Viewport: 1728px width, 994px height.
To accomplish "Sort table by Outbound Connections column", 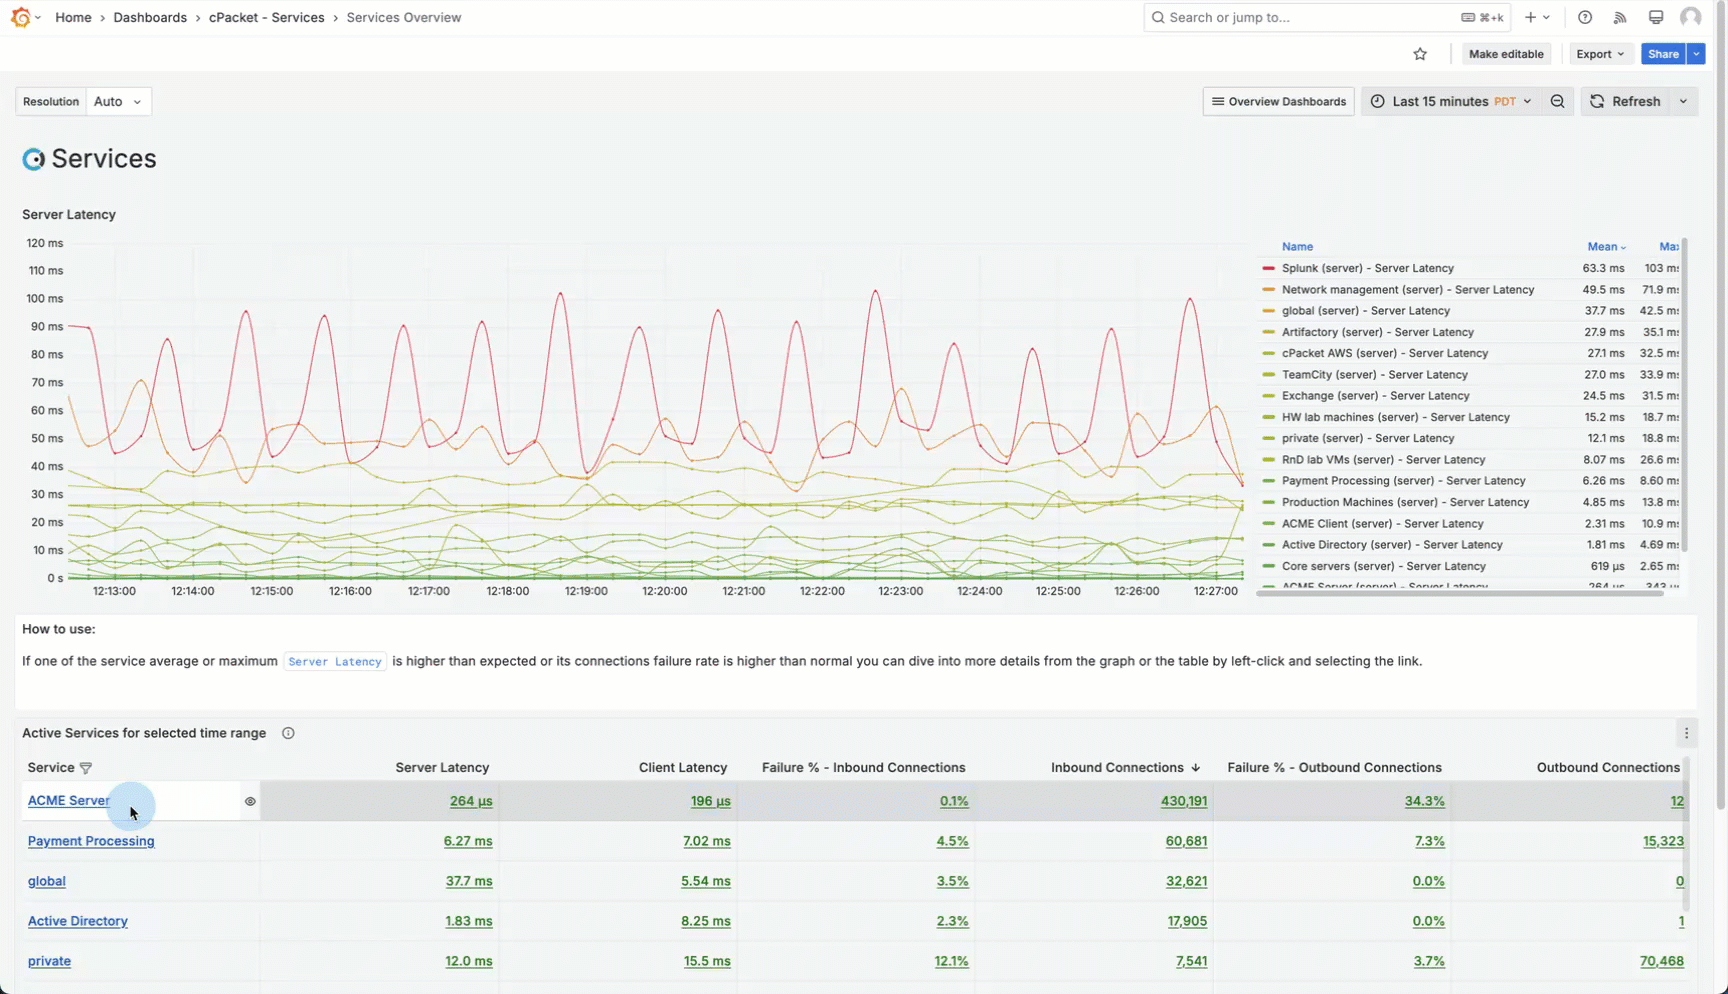I will pyautogui.click(x=1608, y=768).
